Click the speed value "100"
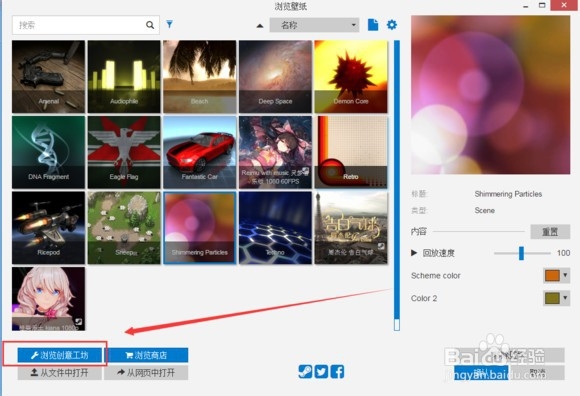580x396 pixels. pos(563,253)
